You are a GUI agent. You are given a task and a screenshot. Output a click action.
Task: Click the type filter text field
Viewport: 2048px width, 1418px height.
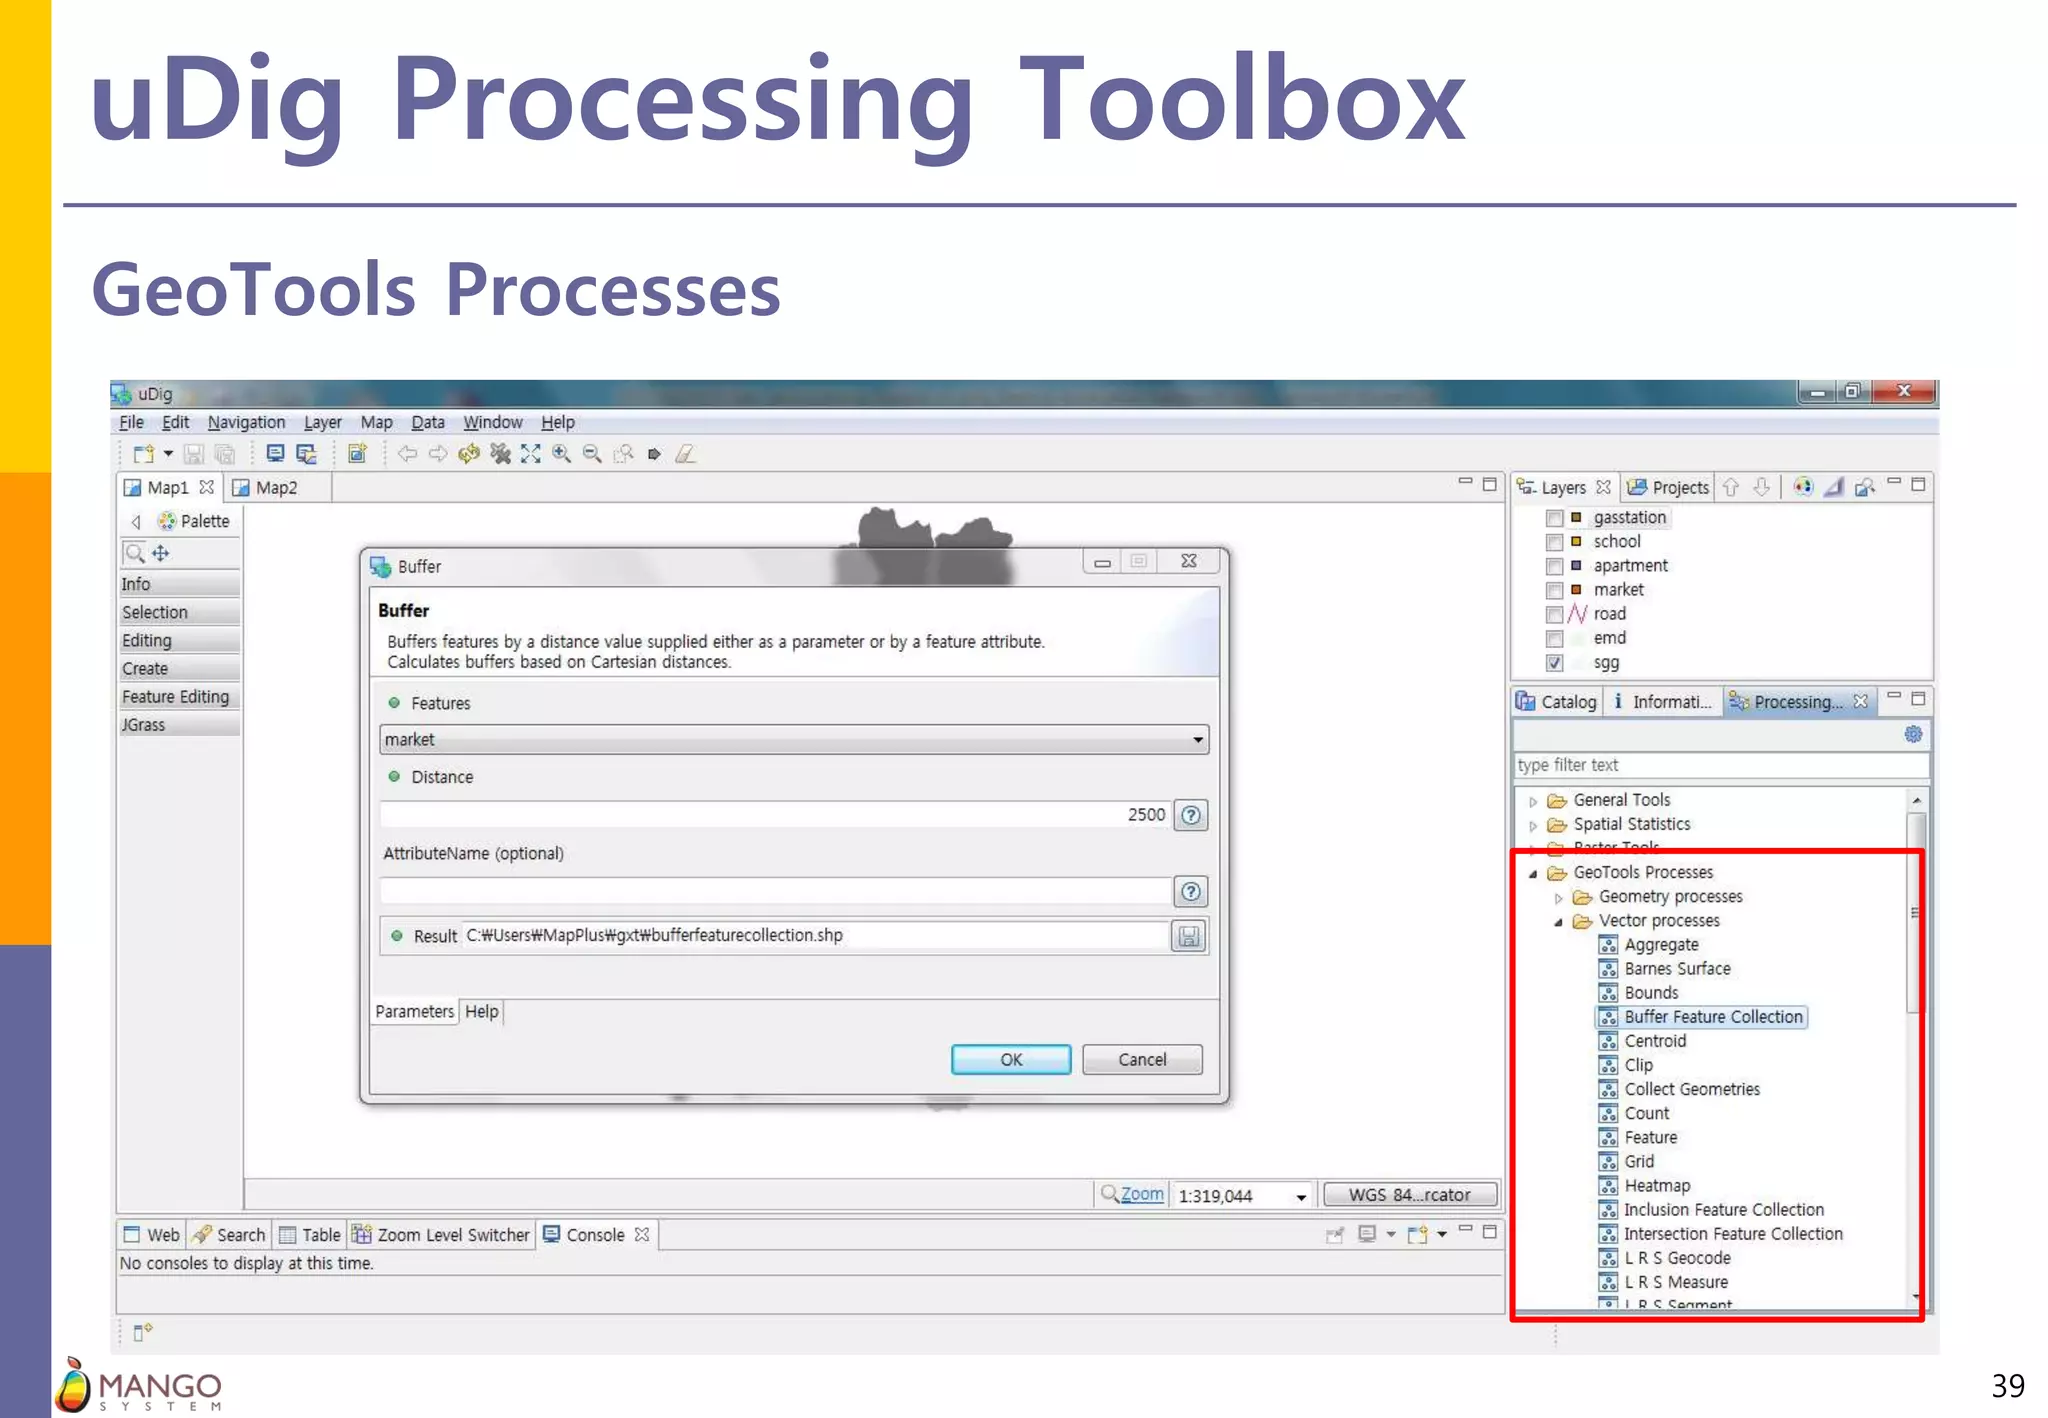[1721, 765]
